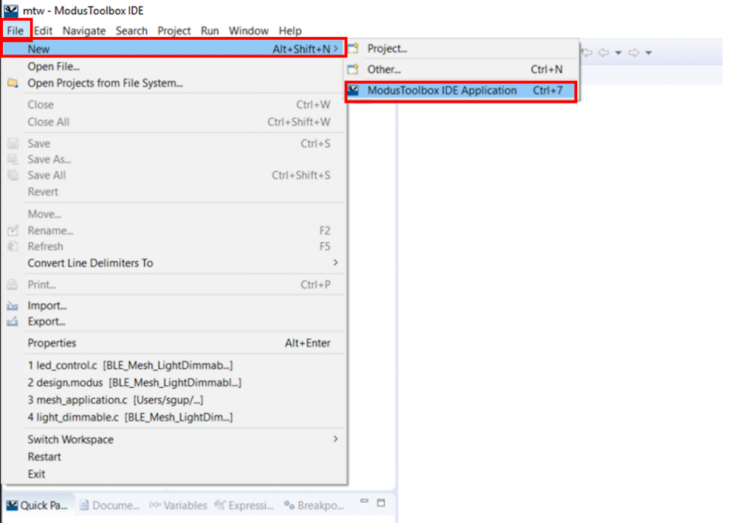The width and height of the screenshot is (748, 523).
Task: Open the Window menu
Action: (249, 31)
